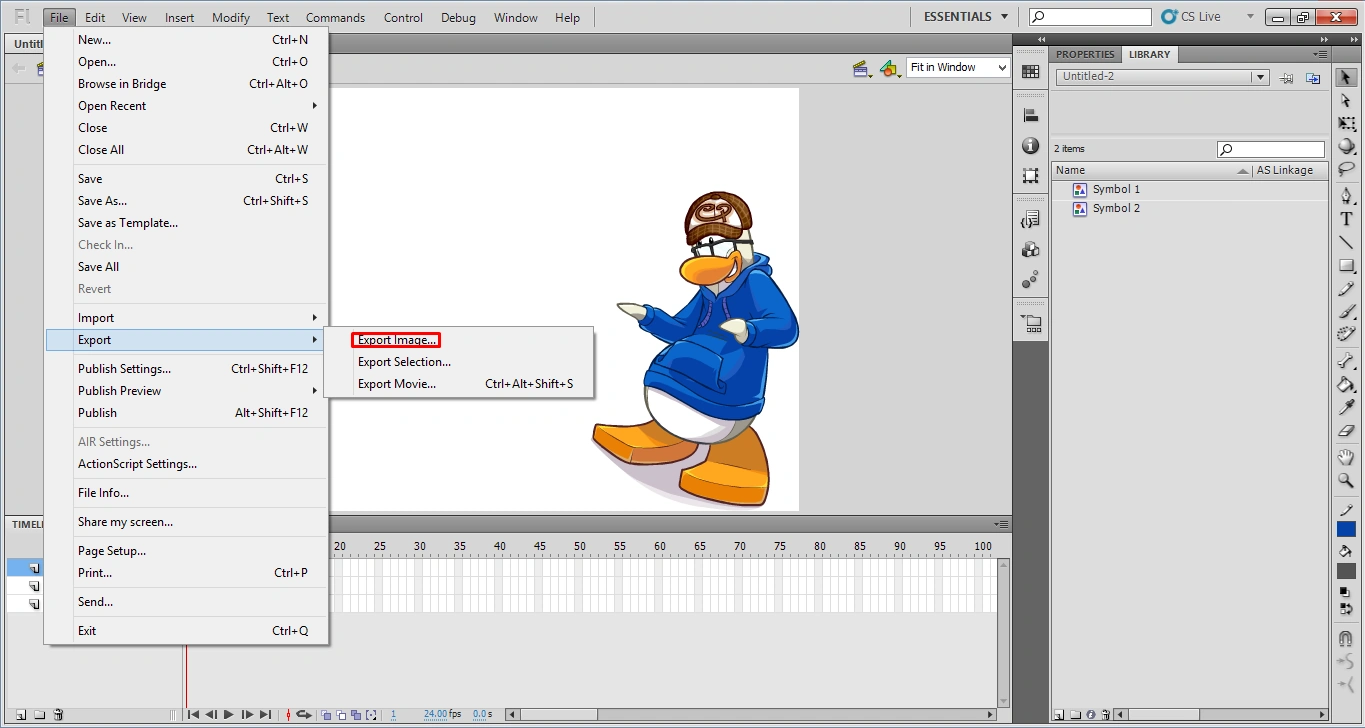Open the Library panel options menu
The height and width of the screenshot is (728, 1365).
(x=1321, y=54)
